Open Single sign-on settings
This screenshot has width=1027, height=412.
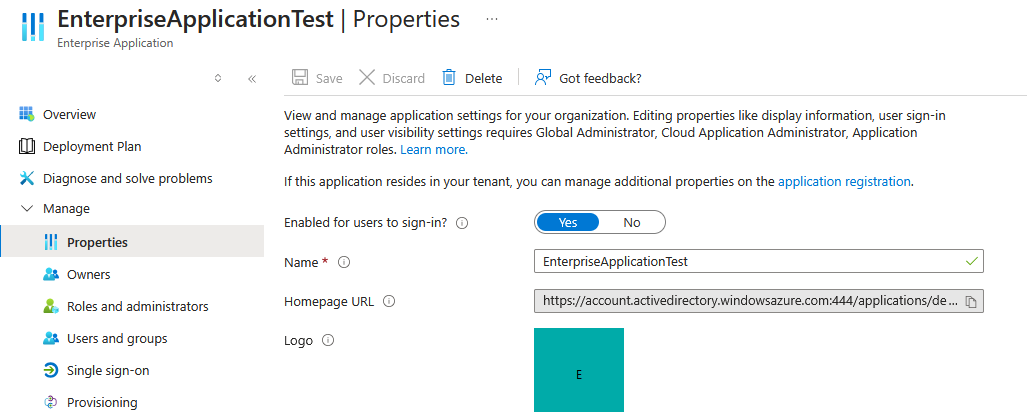click(108, 371)
